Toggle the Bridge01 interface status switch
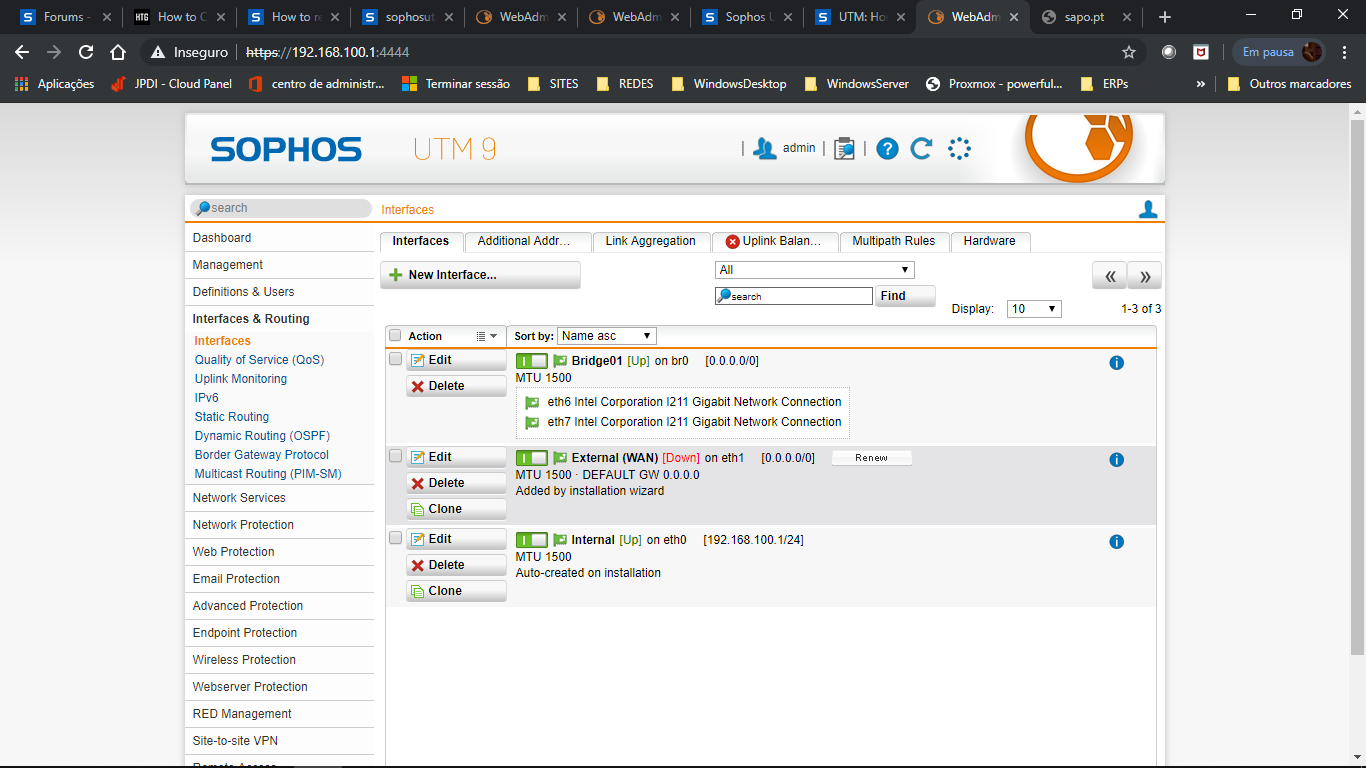1366x768 pixels. coord(532,361)
